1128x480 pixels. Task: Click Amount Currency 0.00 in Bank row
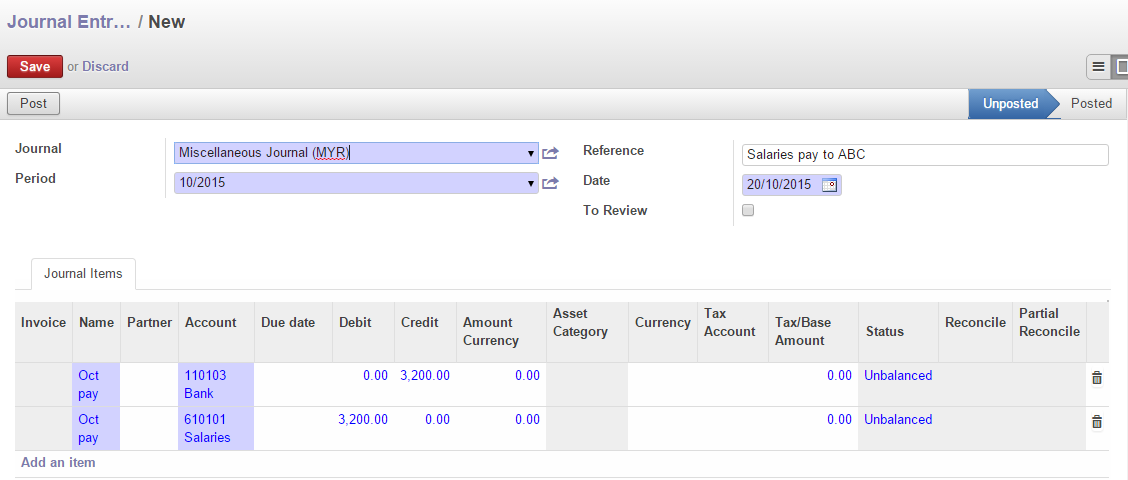click(527, 376)
